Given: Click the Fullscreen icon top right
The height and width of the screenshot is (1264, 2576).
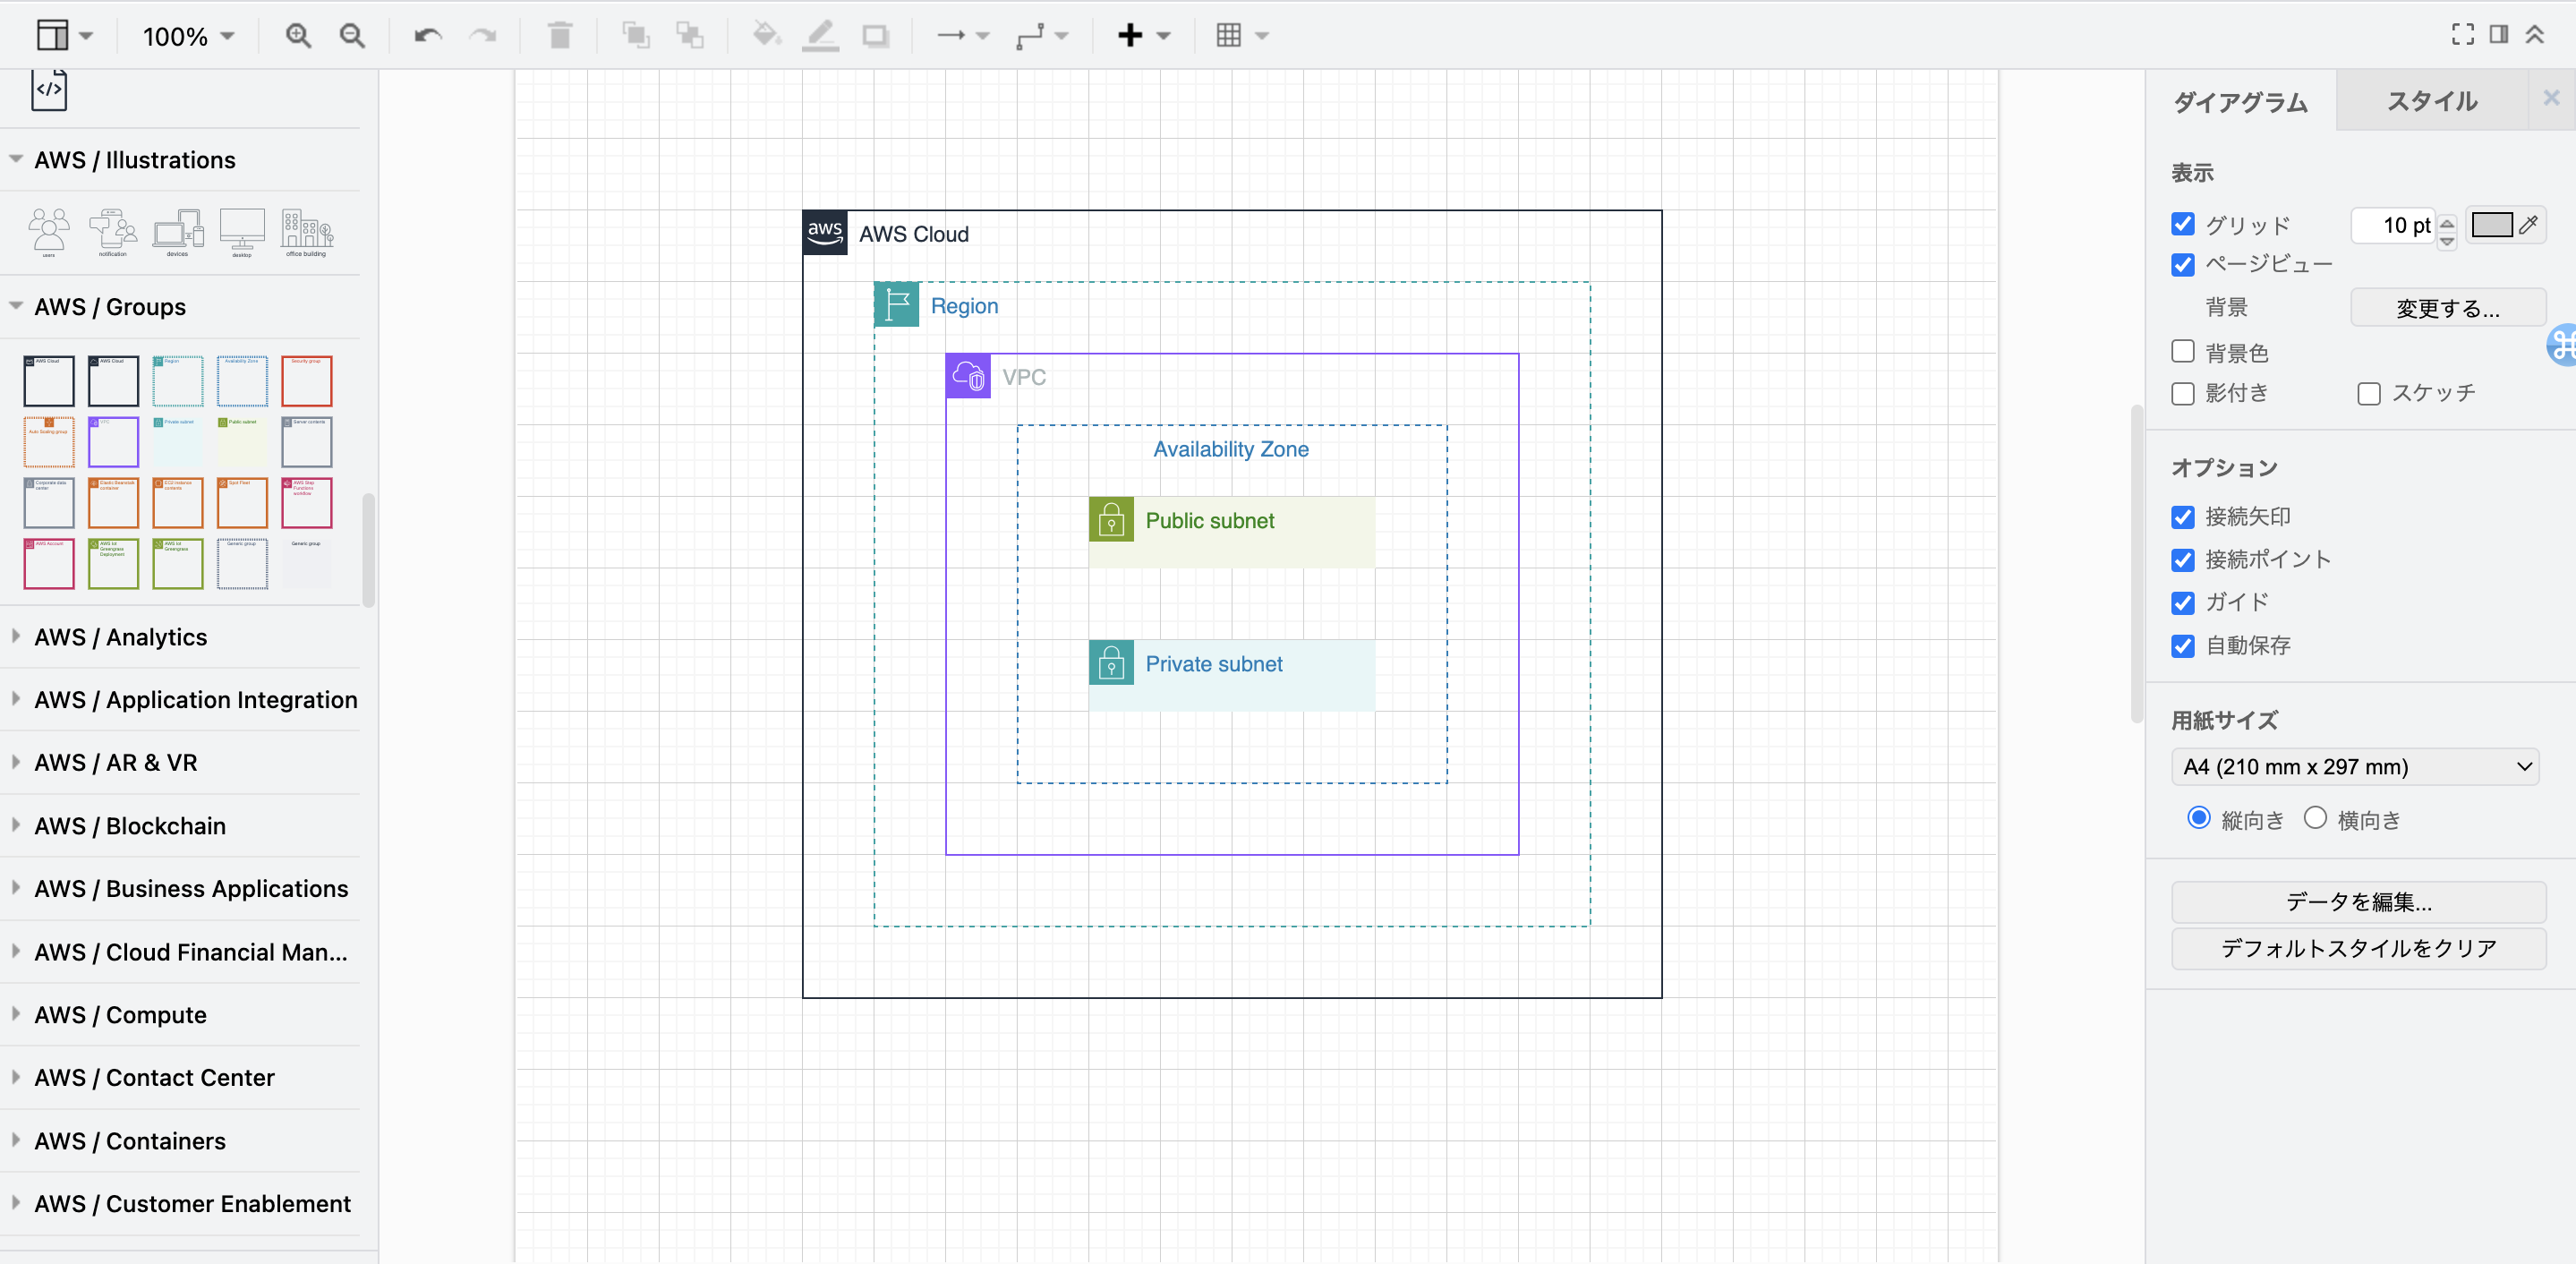Looking at the screenshot, I should (x=2461, y=34).
